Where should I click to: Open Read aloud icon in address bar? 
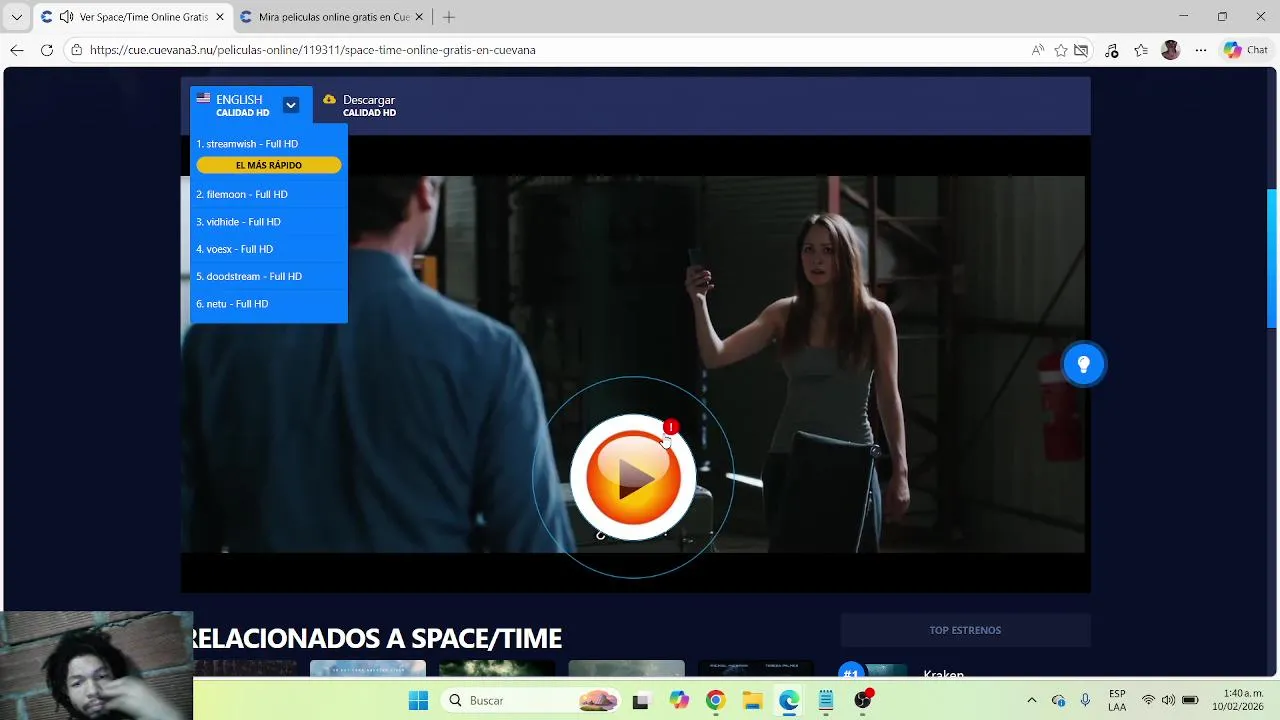[x=1038, y=50]
